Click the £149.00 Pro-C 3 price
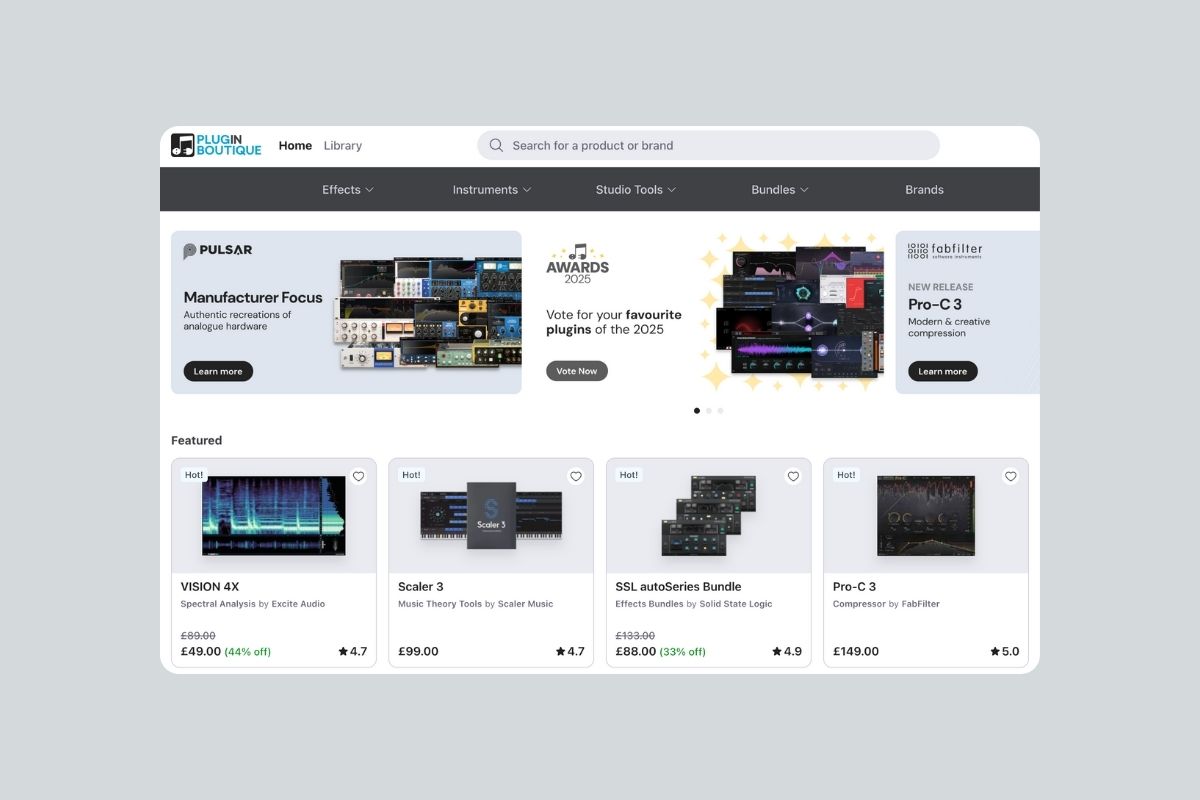 (856, 651)
